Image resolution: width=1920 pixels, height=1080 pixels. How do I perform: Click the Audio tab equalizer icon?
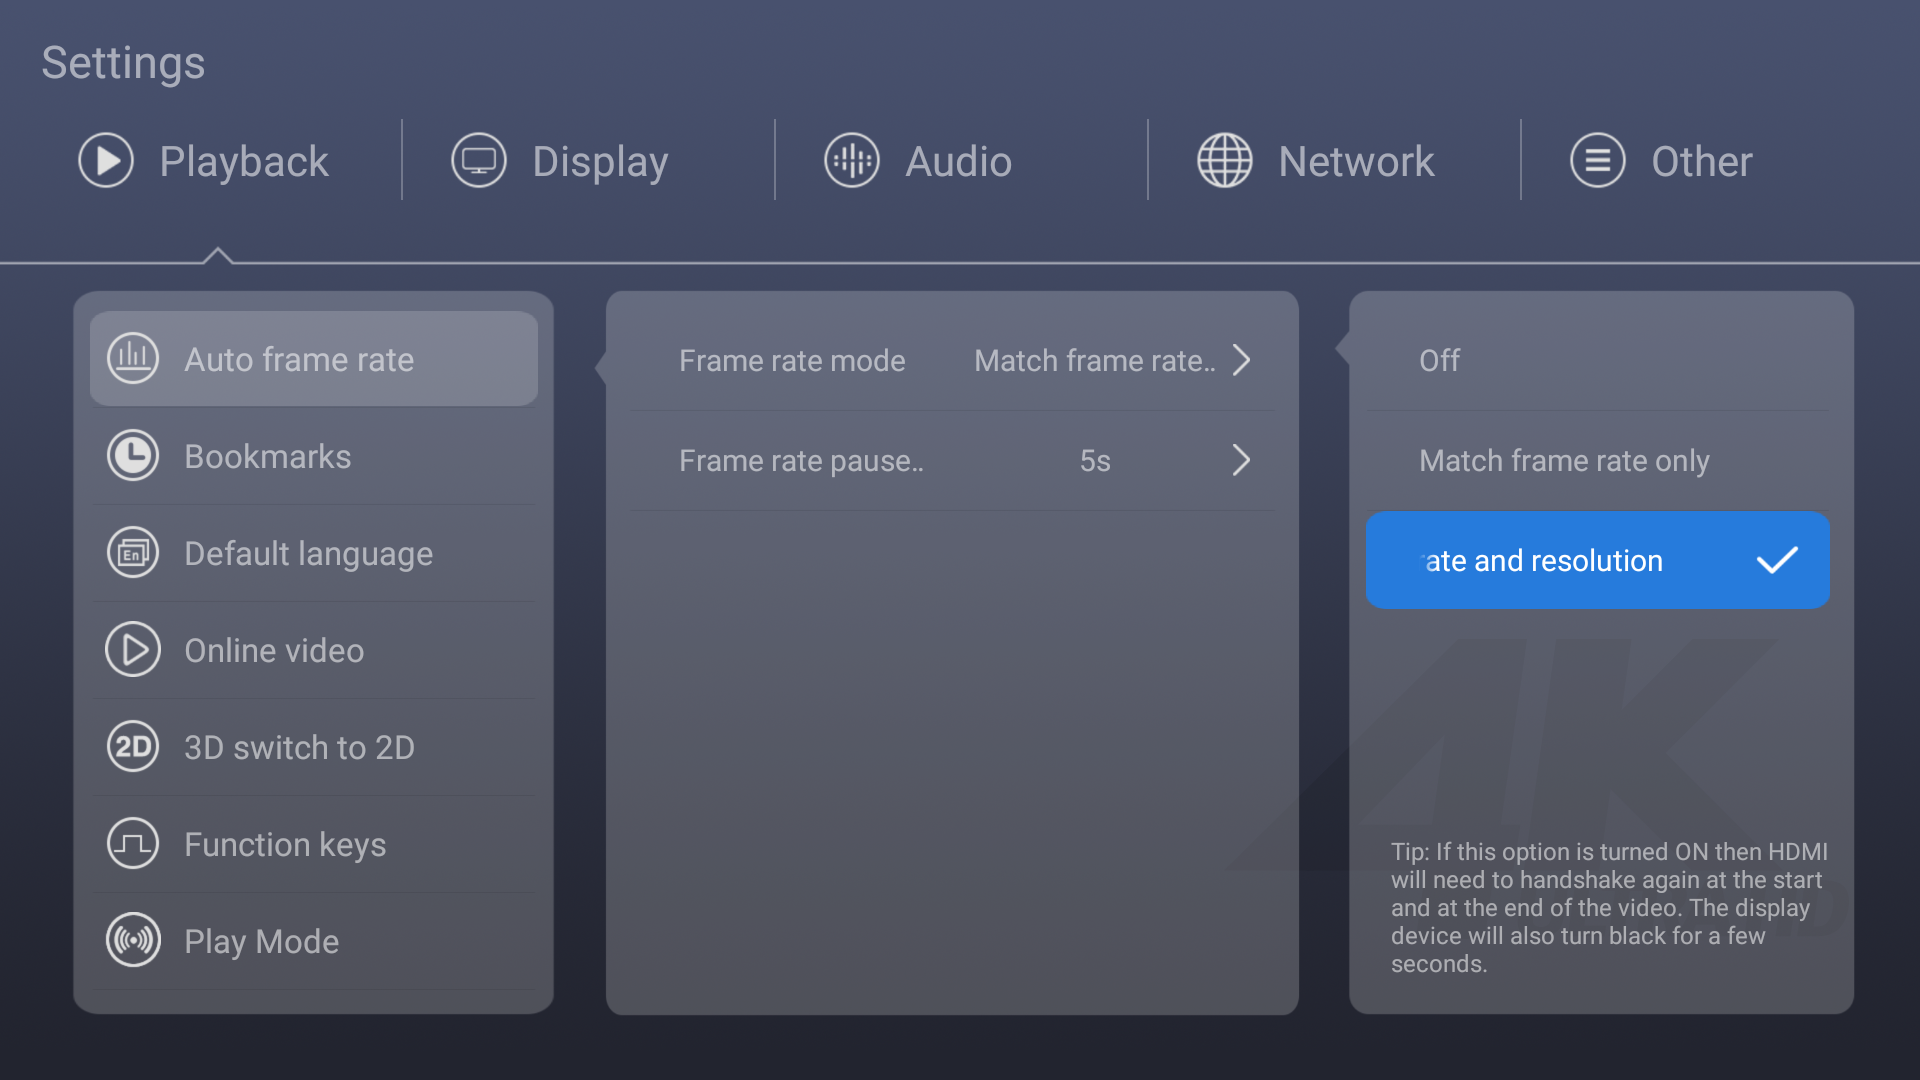tap(851, 161)
